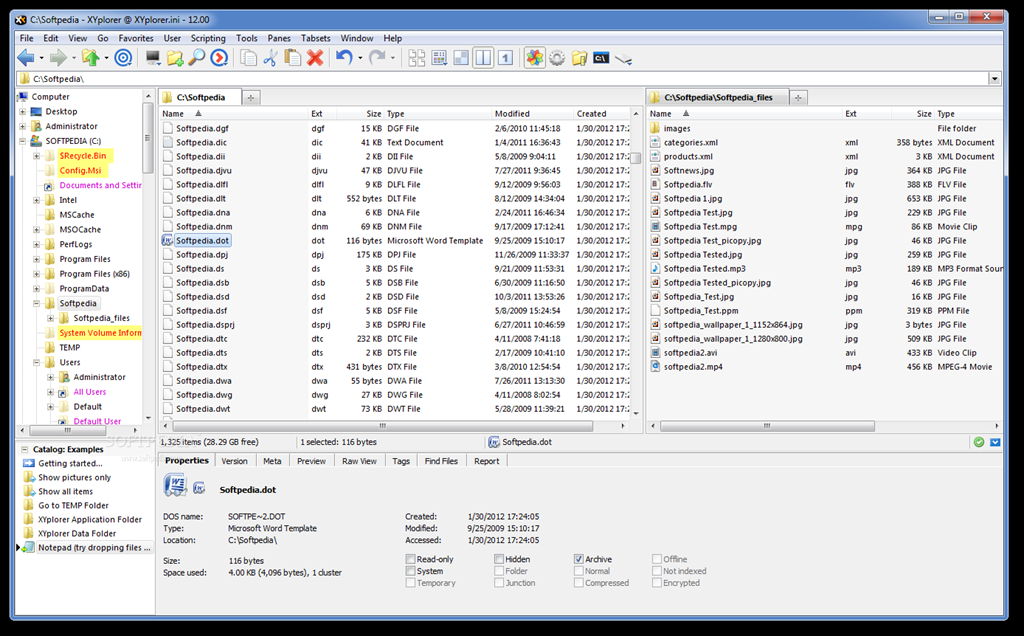Add new tab beside Softpedia_files tab

[798, 98]
